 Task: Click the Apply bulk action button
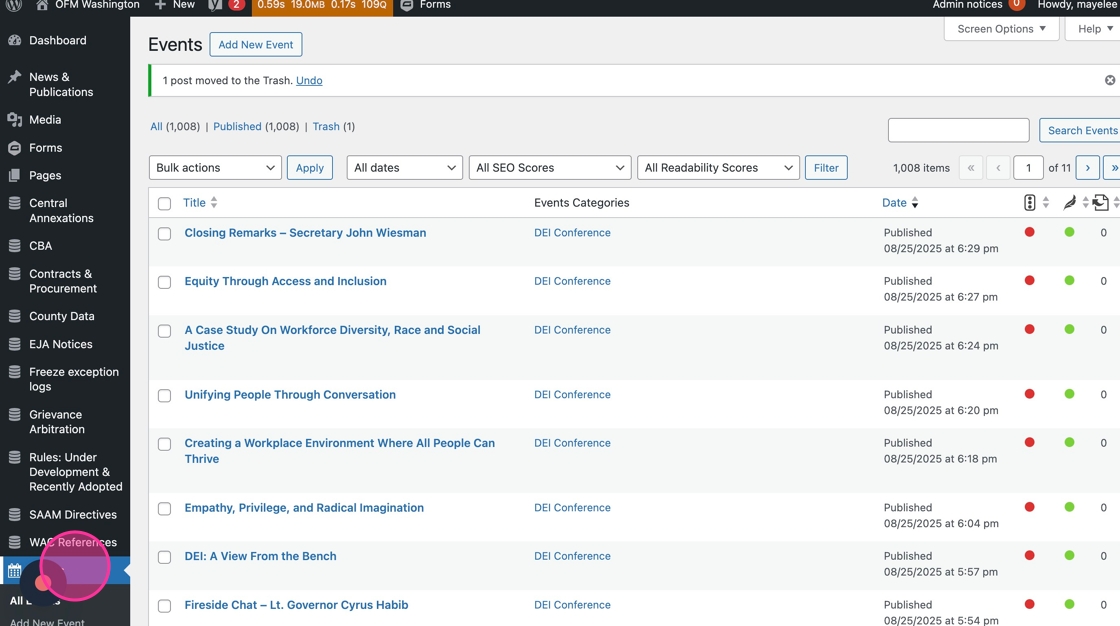(310, 167)
